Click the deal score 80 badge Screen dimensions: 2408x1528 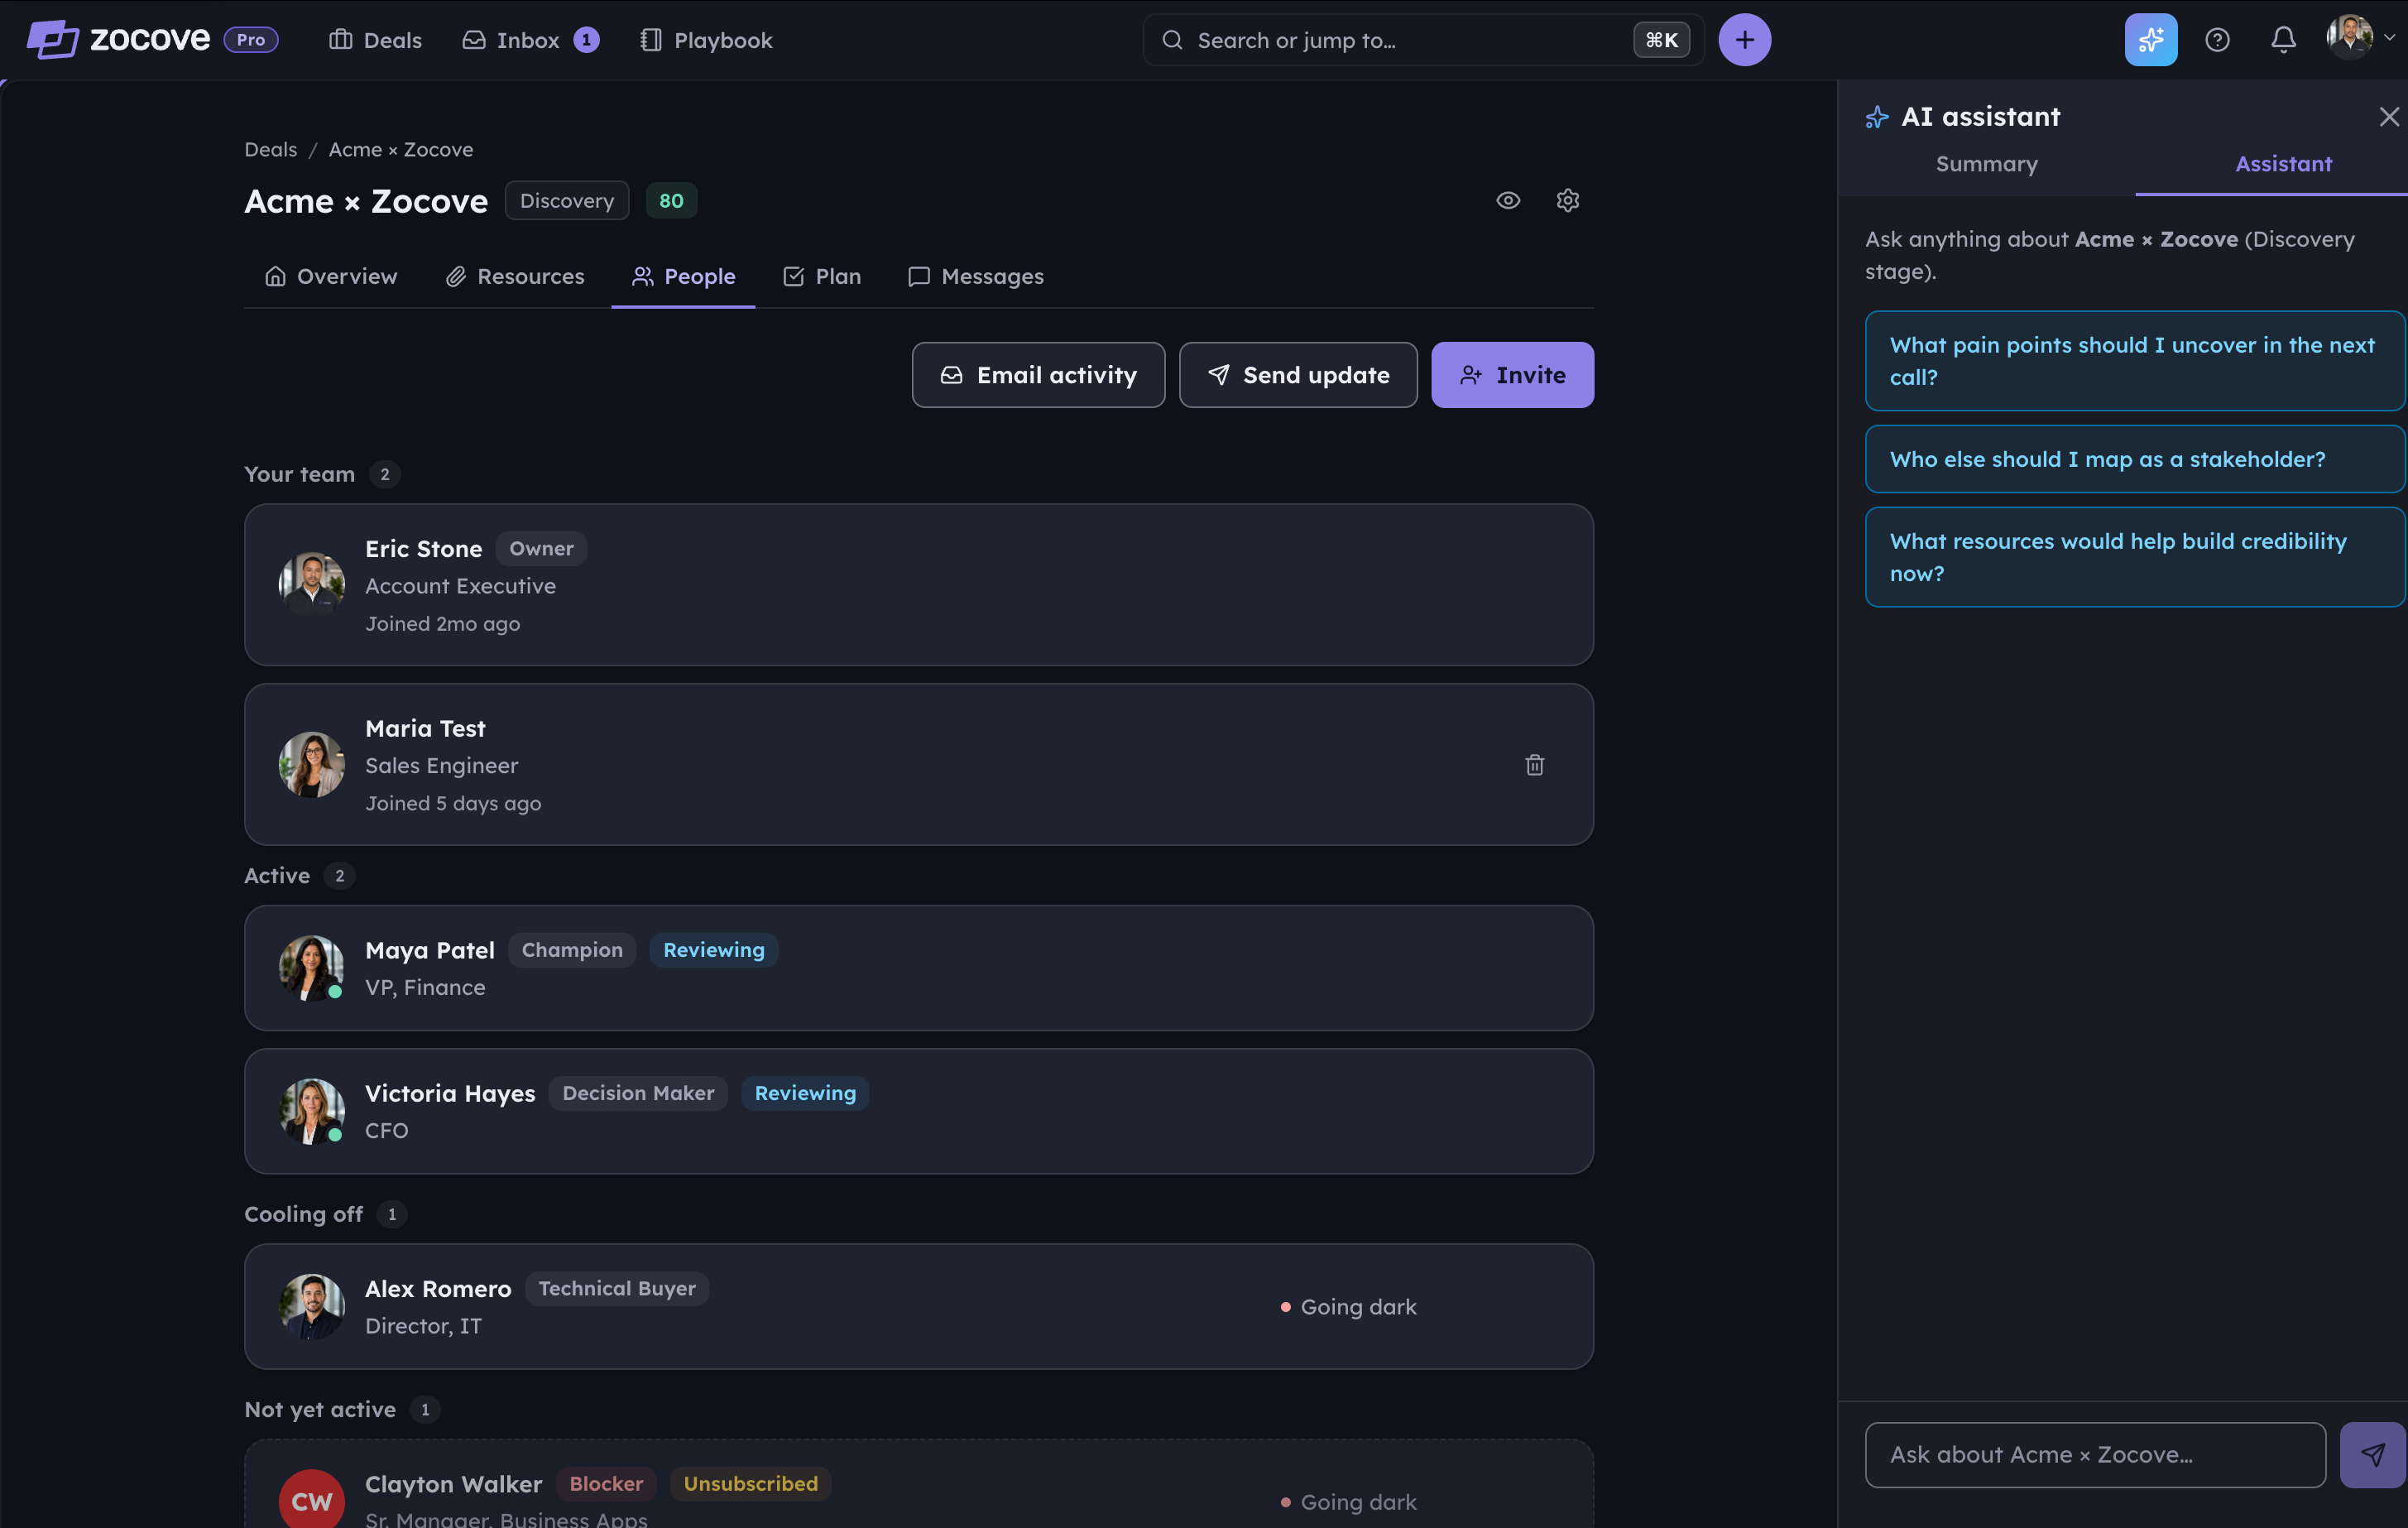(x=671, y=201)
